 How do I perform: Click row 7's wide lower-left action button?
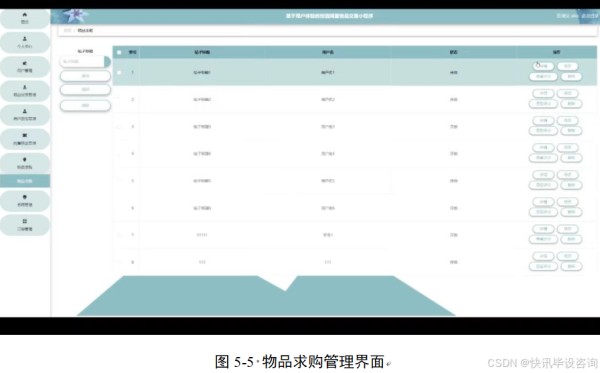tap(543, 239)
